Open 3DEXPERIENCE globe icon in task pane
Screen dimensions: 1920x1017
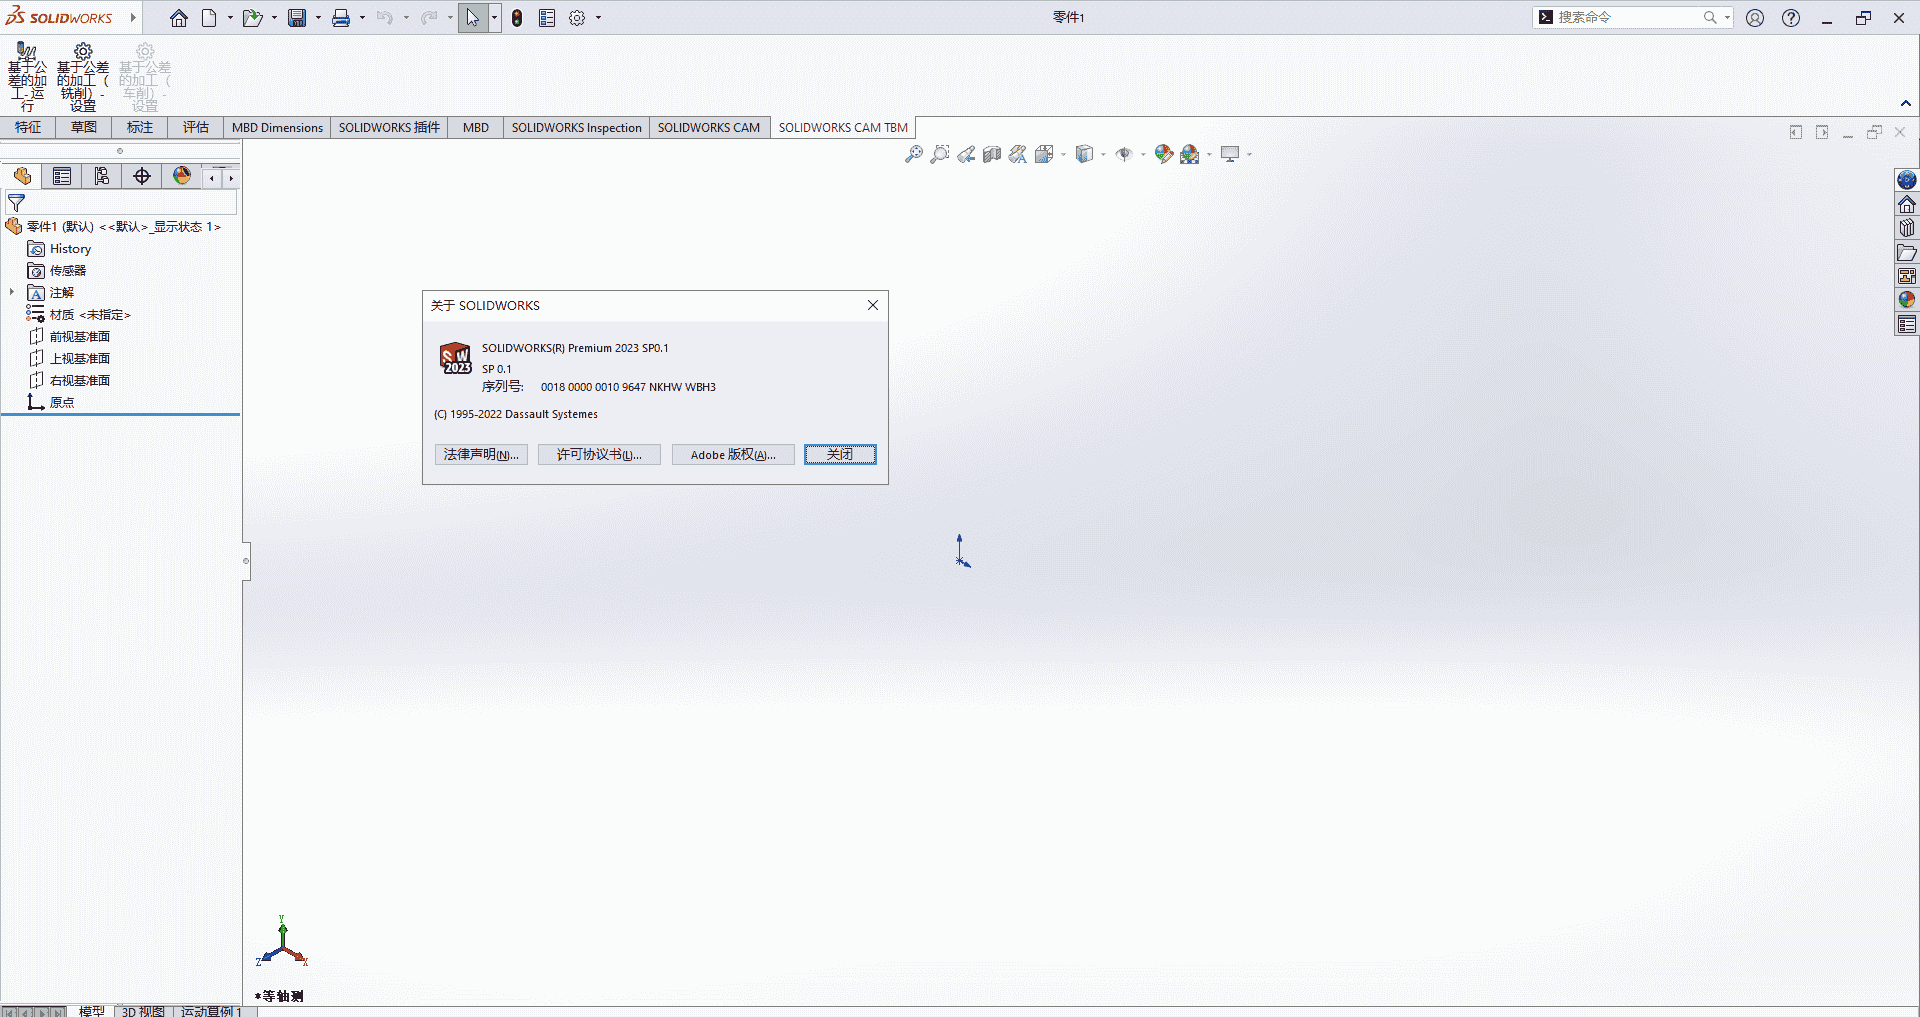coord(1907,180)
